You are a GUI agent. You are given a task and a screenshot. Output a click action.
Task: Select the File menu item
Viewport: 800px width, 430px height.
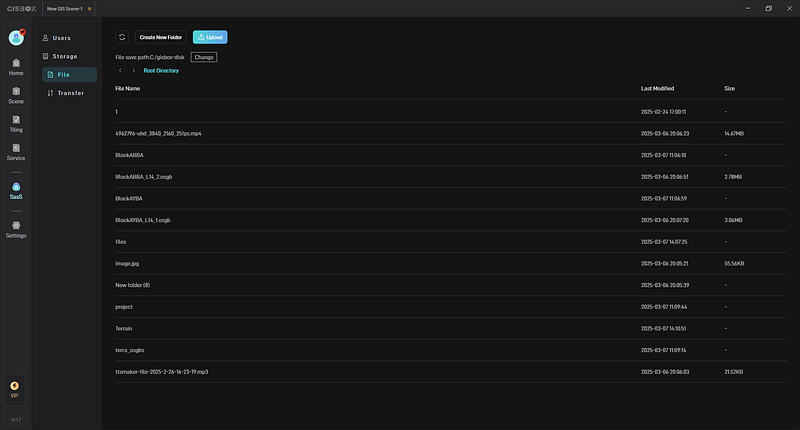(69, 74)
